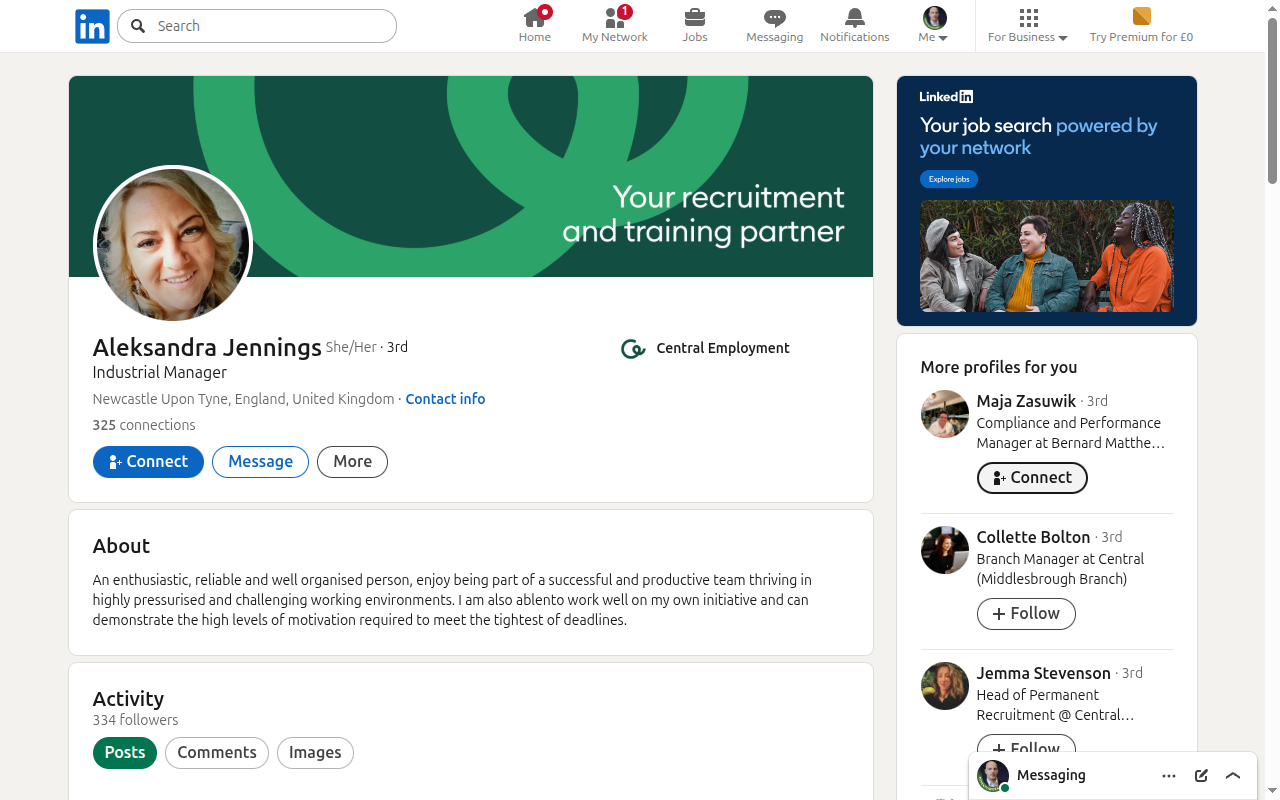Open My Network from the nav bar

coord(615,26)
